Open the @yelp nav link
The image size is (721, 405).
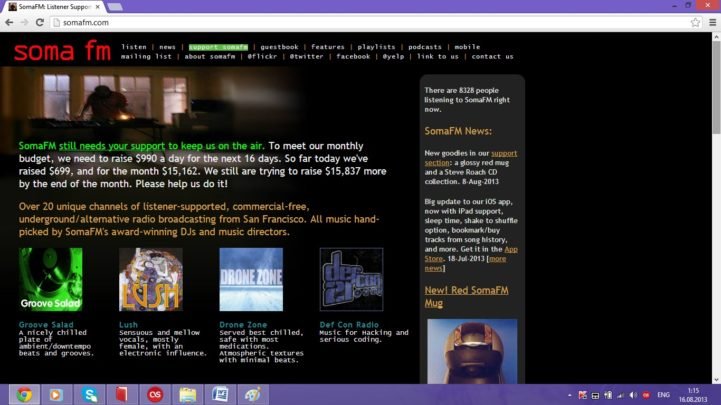(393, 57)
